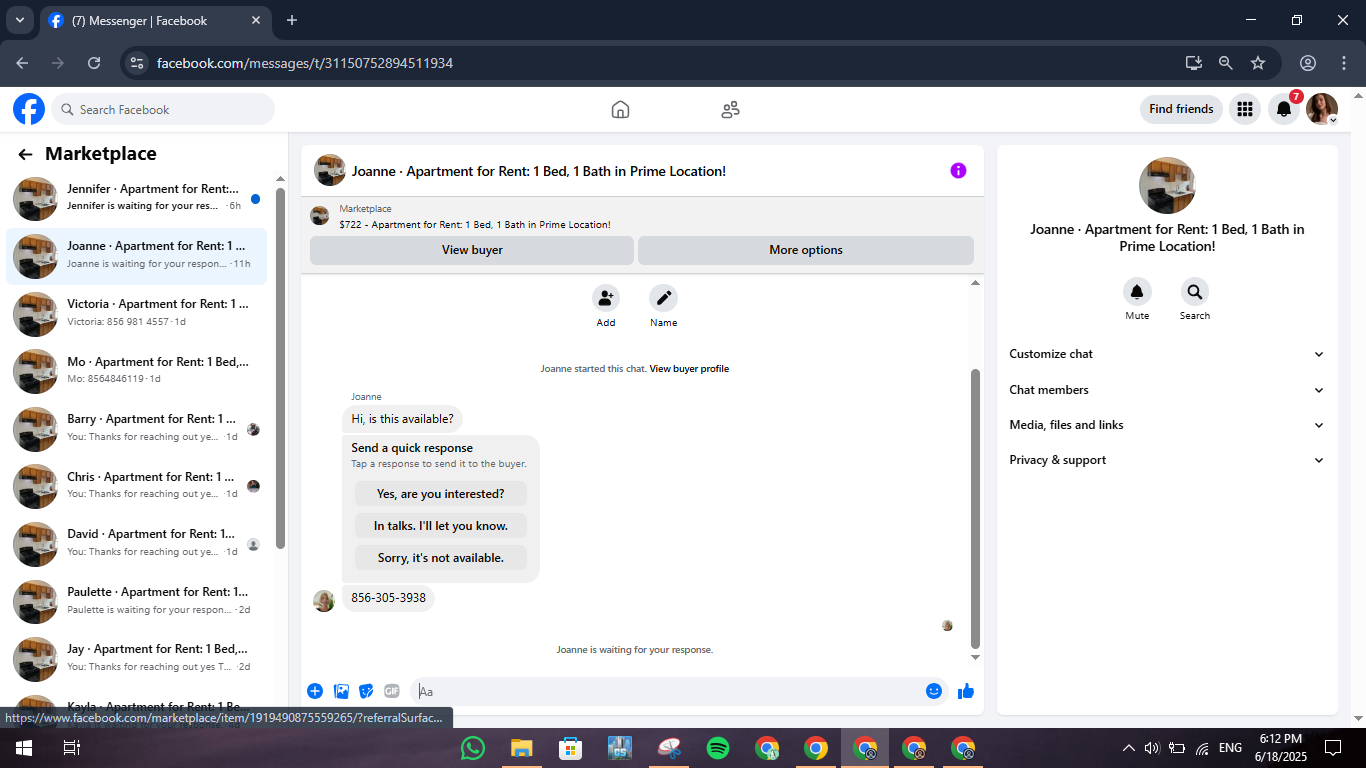The image size is (1366, 768).
Task: Click the chat messages vertical scrollbar
Action: click(x=975, y=510)
